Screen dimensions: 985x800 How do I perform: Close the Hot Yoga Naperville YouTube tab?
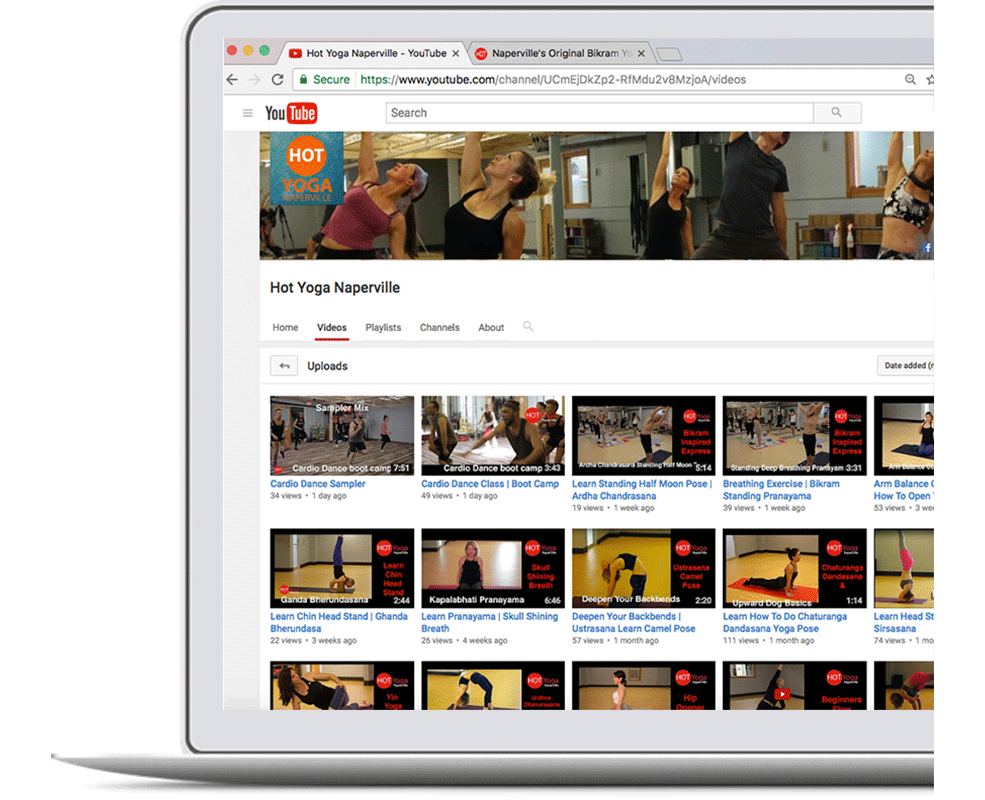[x=455, y=53]
